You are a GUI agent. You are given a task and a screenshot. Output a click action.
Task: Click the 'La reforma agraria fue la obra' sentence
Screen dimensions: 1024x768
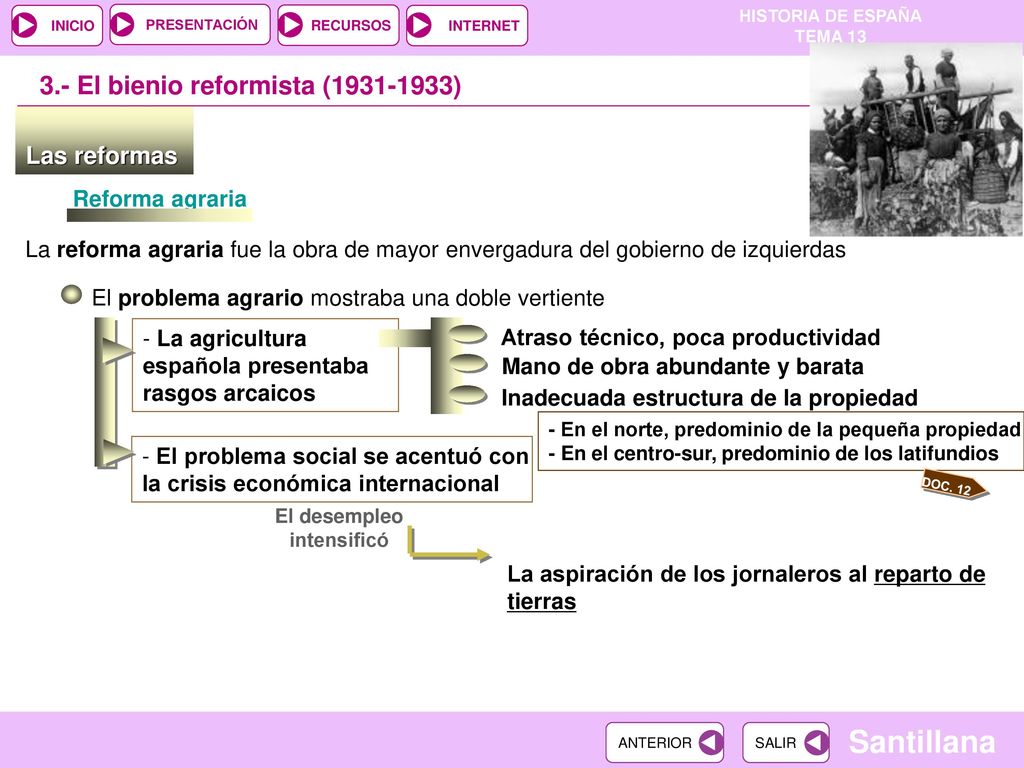(x=436, y=249)
